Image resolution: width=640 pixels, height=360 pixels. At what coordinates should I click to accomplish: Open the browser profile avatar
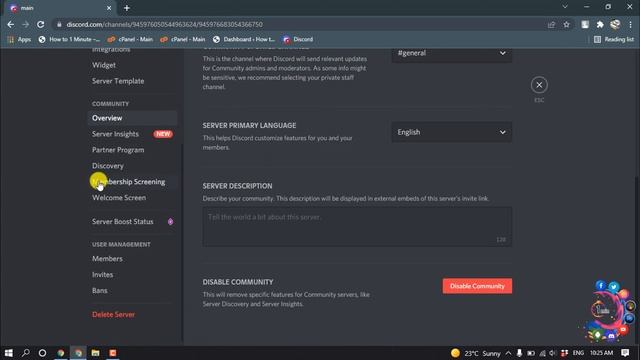point(615,24)
